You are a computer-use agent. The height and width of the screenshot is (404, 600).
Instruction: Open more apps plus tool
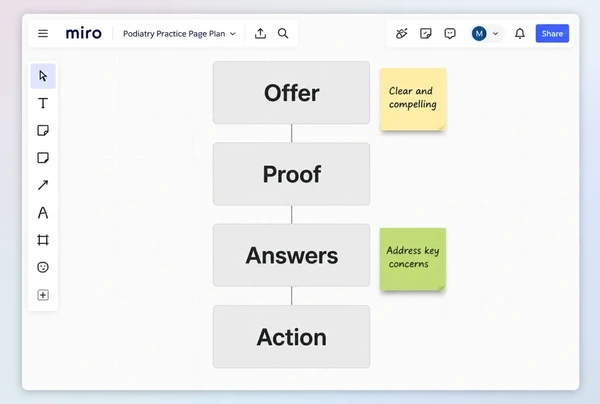[x=43, y=295]
